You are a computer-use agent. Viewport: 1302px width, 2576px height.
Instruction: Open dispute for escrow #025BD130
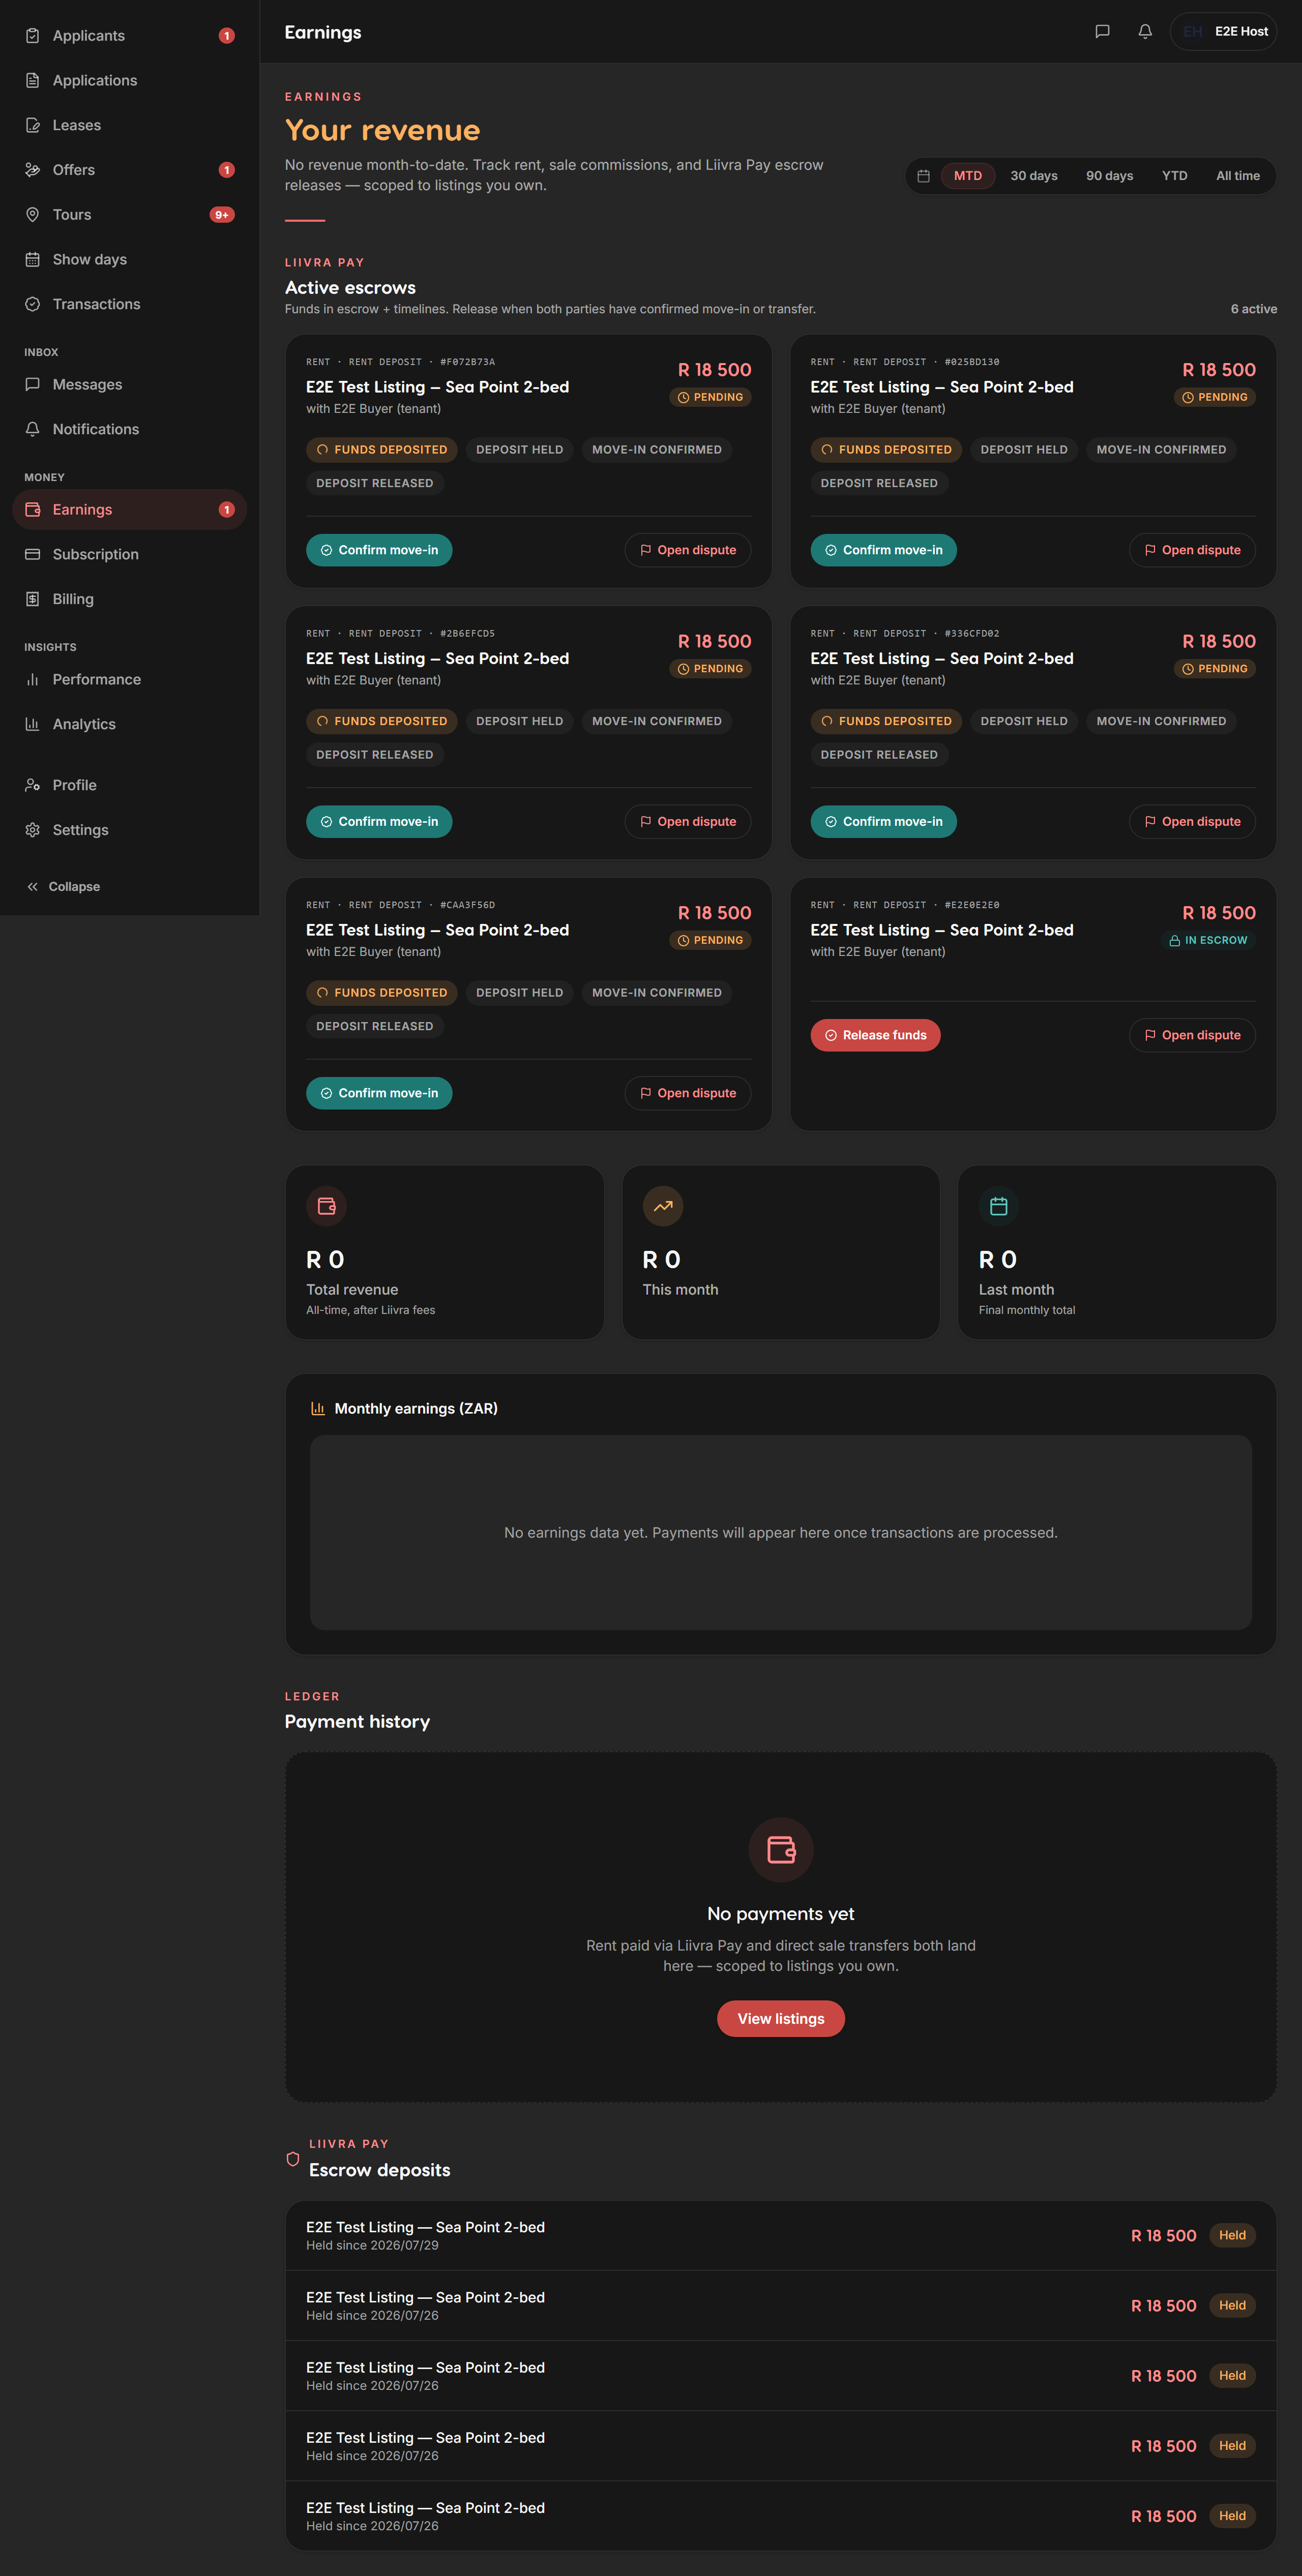coord(1193,551)
